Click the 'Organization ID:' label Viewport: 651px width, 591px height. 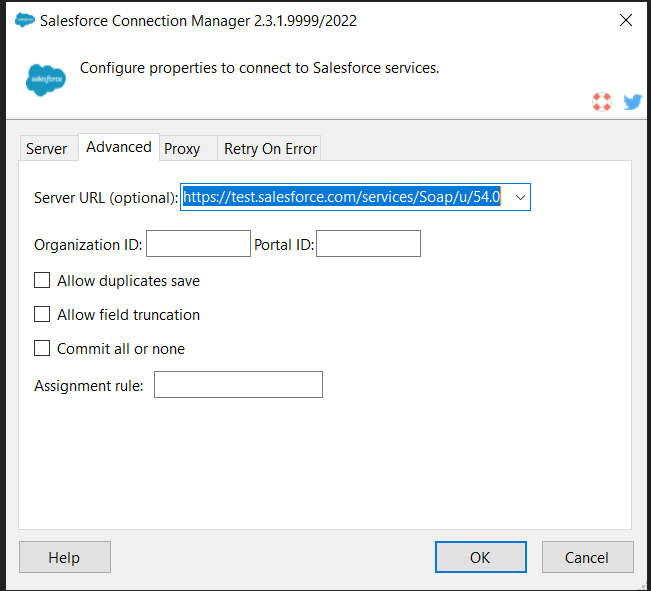click(88, 245)
